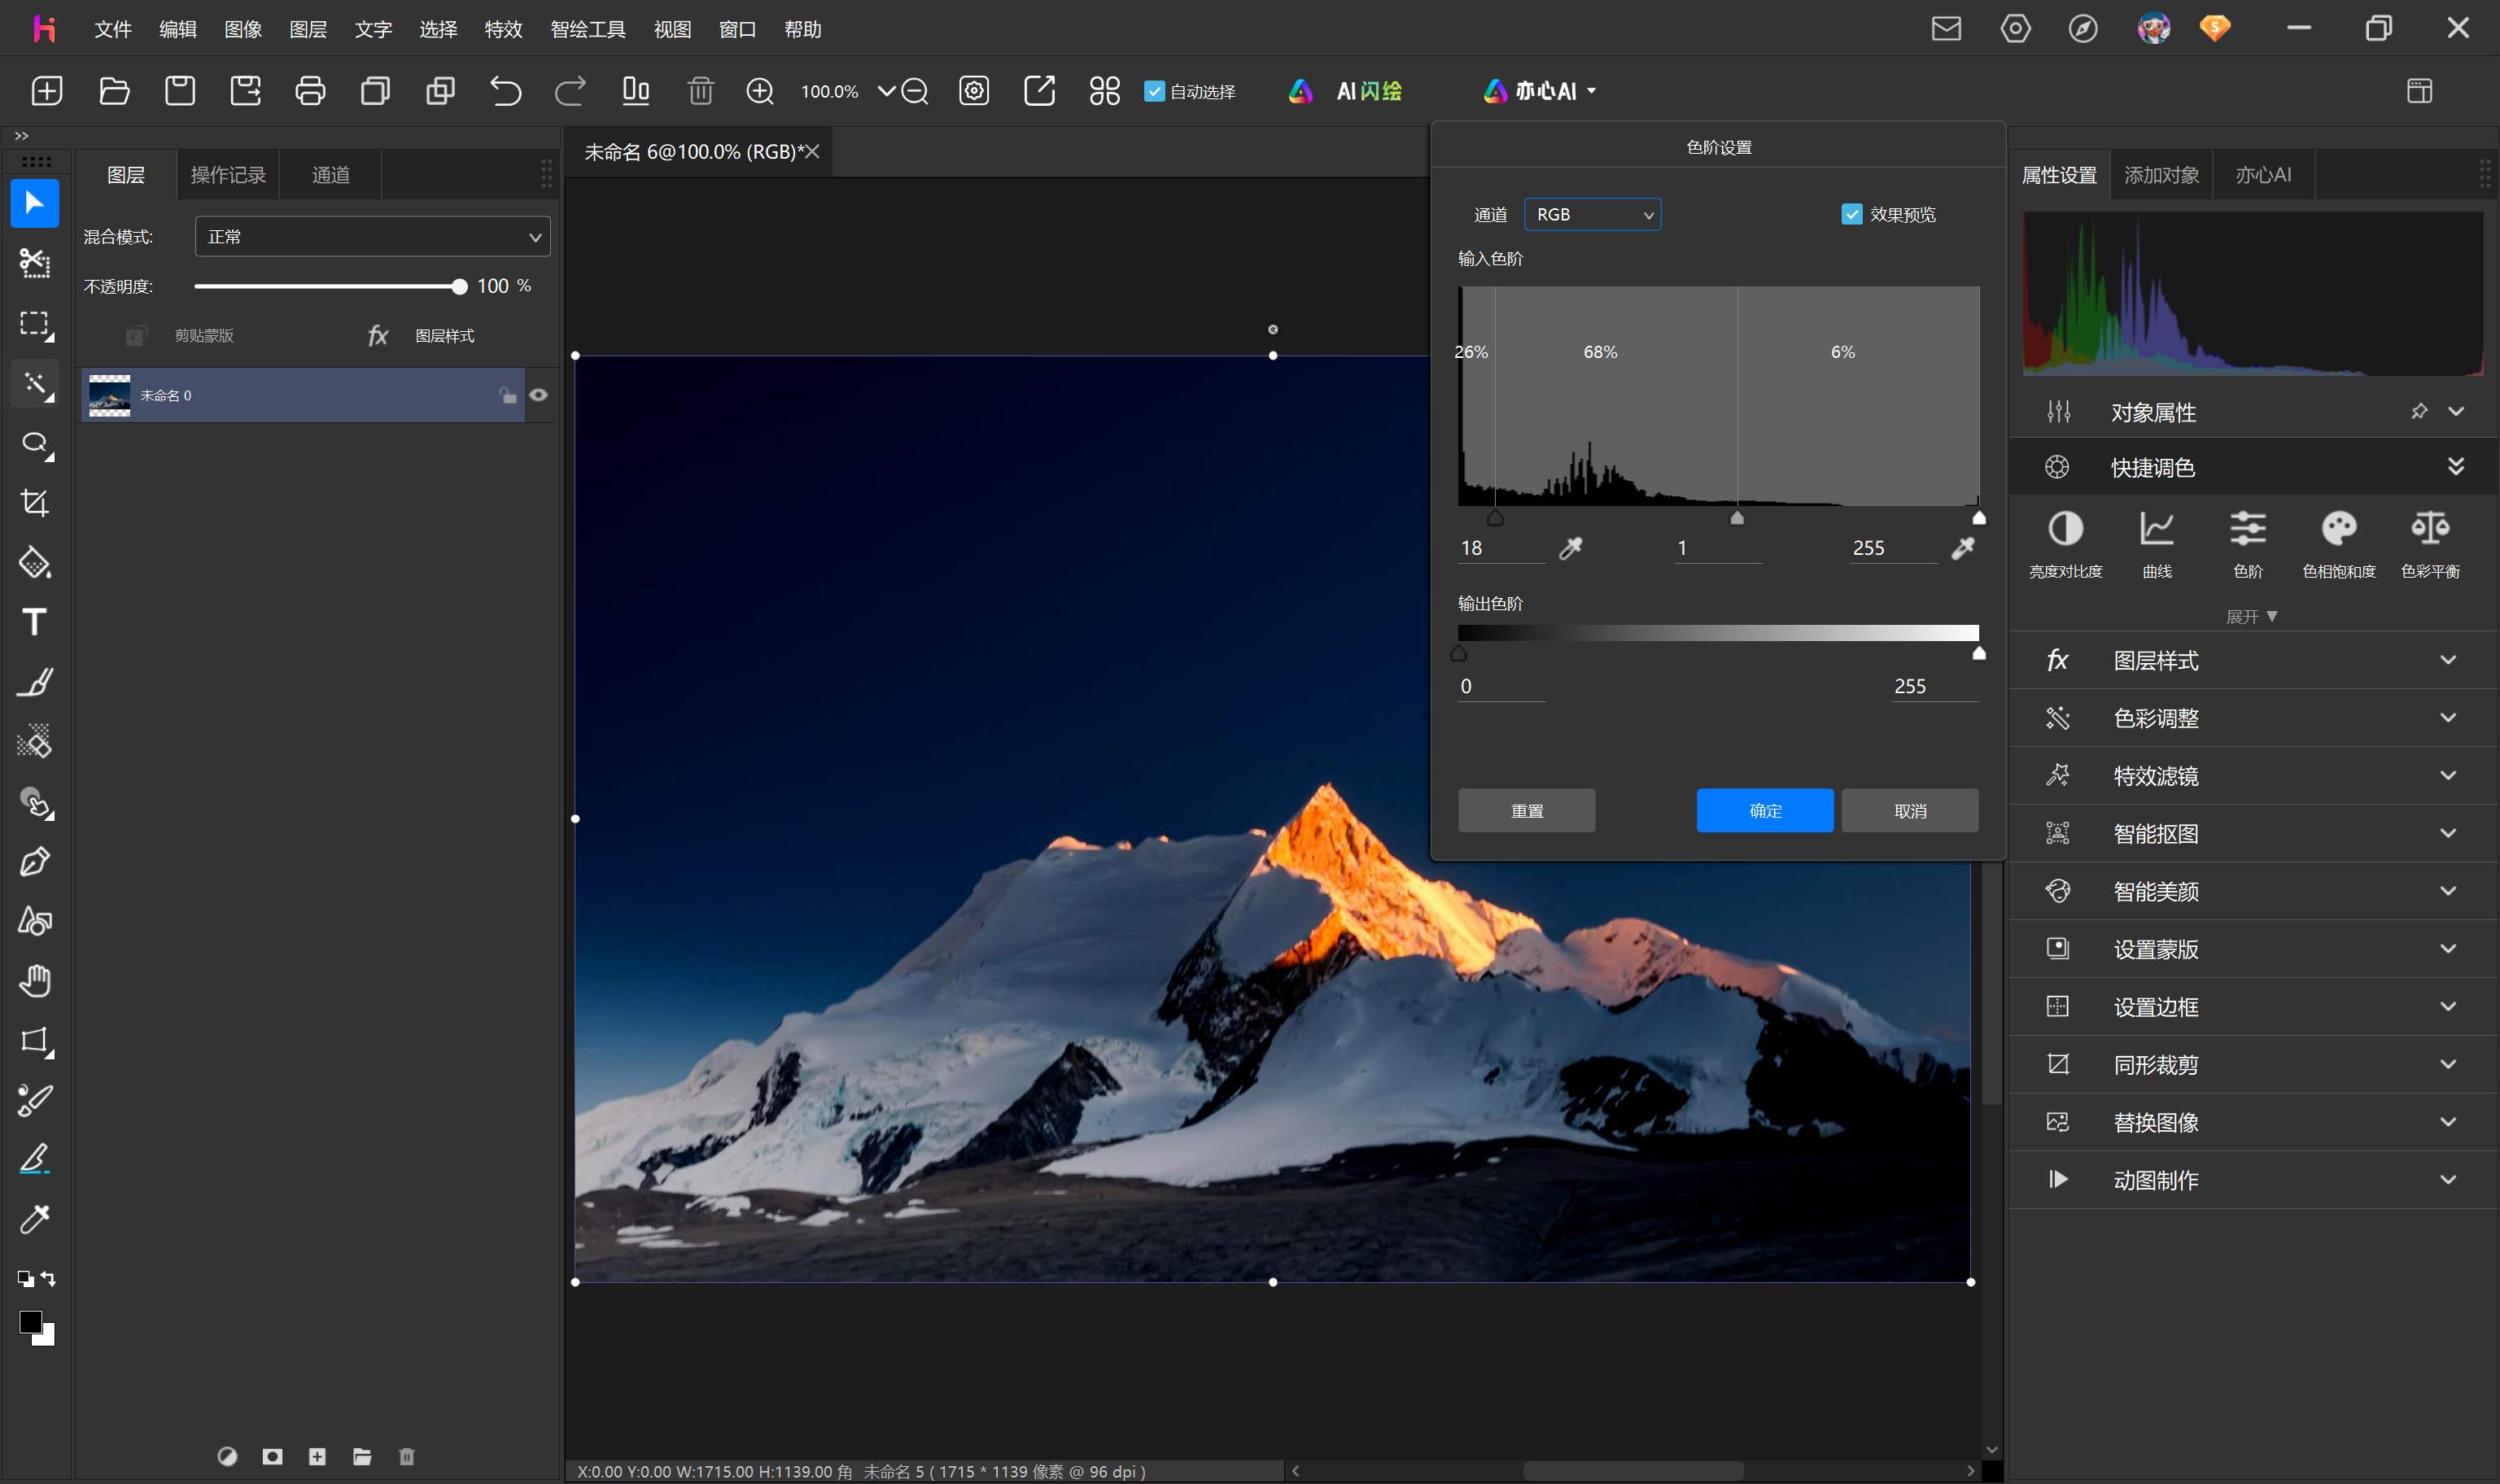Switch to the 通道 panel tab
The height and width of the screenshot is (1484, 2500).
coord(331,175)
